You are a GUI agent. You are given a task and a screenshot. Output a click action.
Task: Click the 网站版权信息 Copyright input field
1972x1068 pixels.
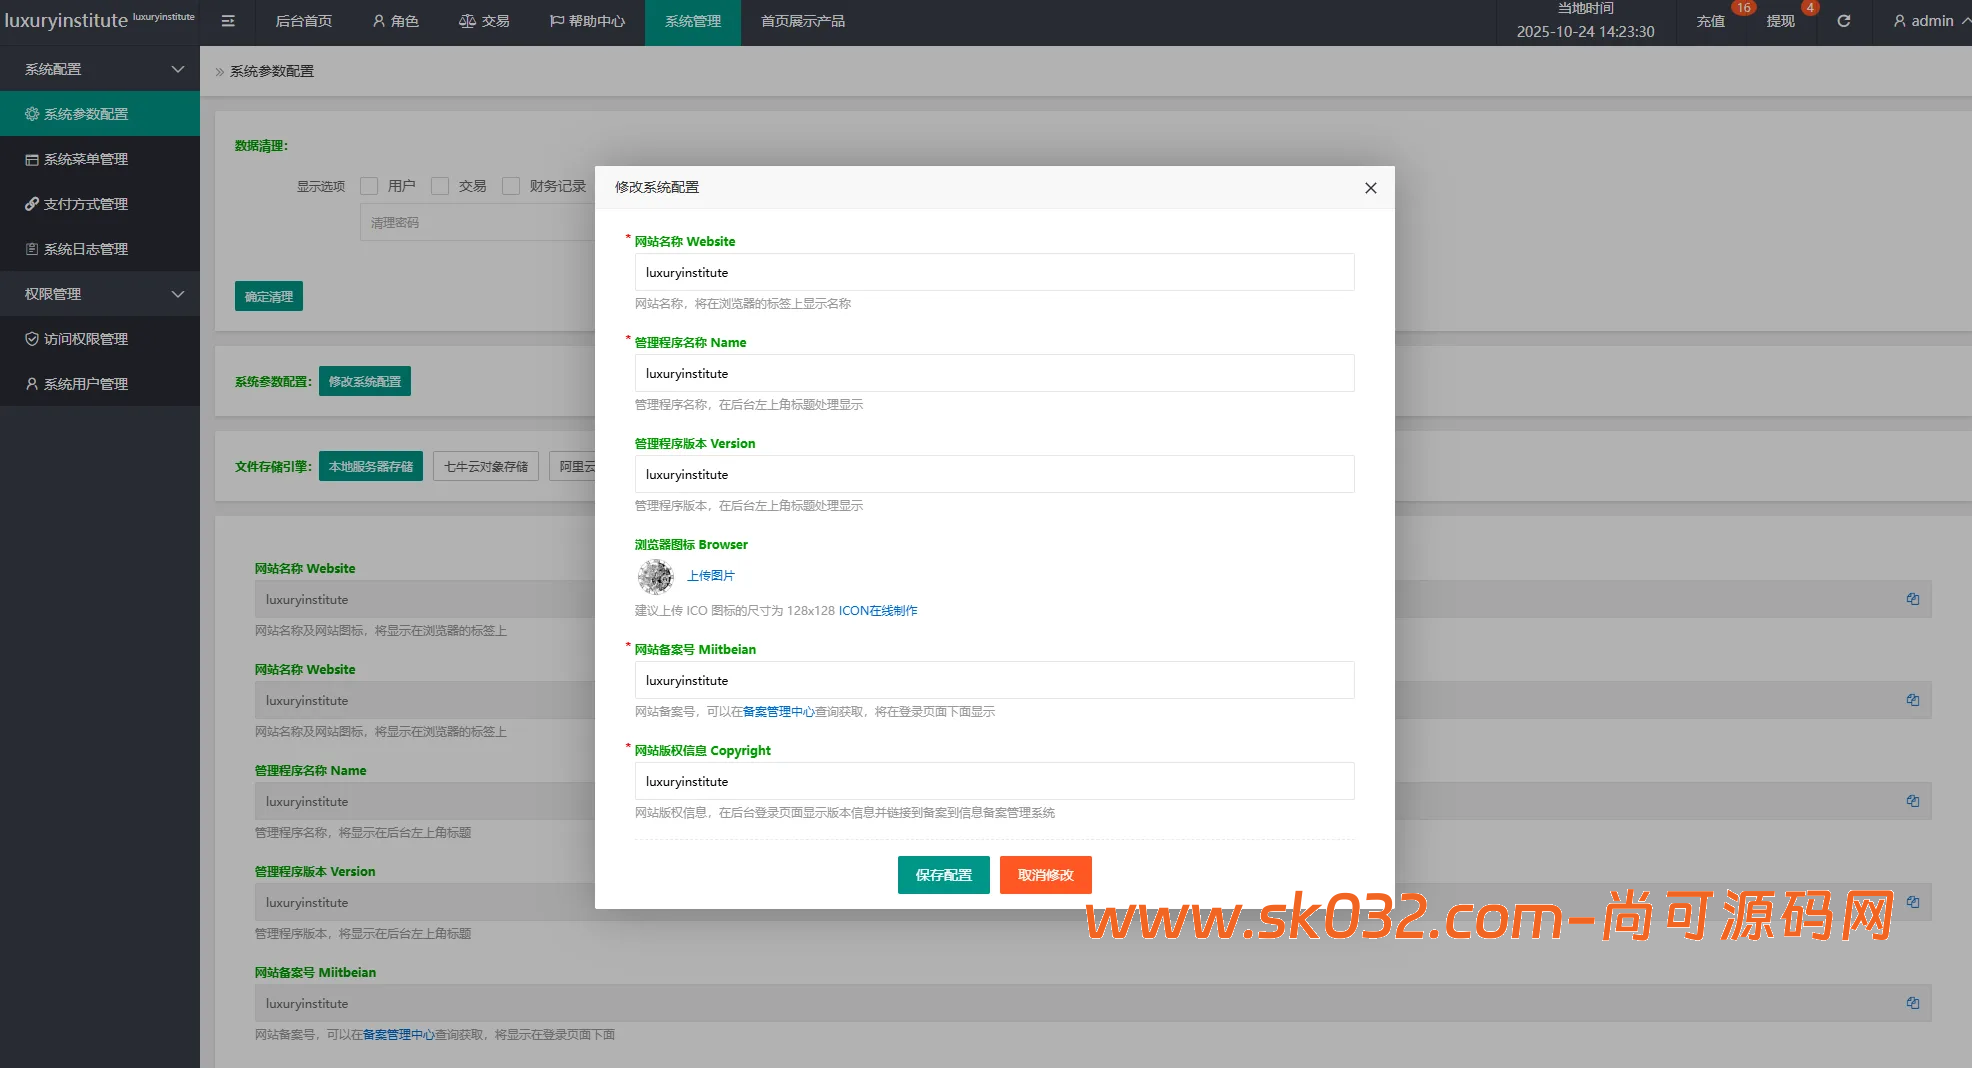[994, 781]
